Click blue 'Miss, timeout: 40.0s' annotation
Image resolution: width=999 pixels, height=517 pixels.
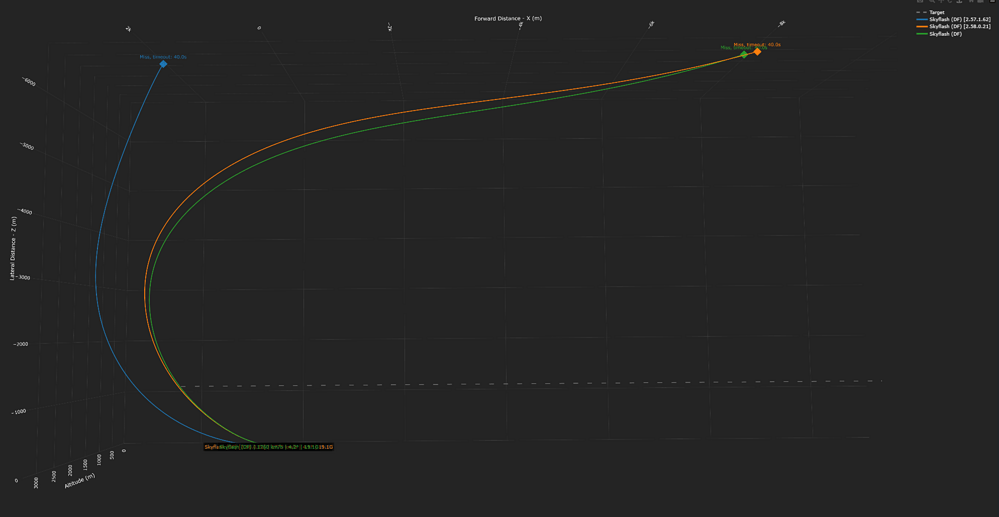(163, 57)
